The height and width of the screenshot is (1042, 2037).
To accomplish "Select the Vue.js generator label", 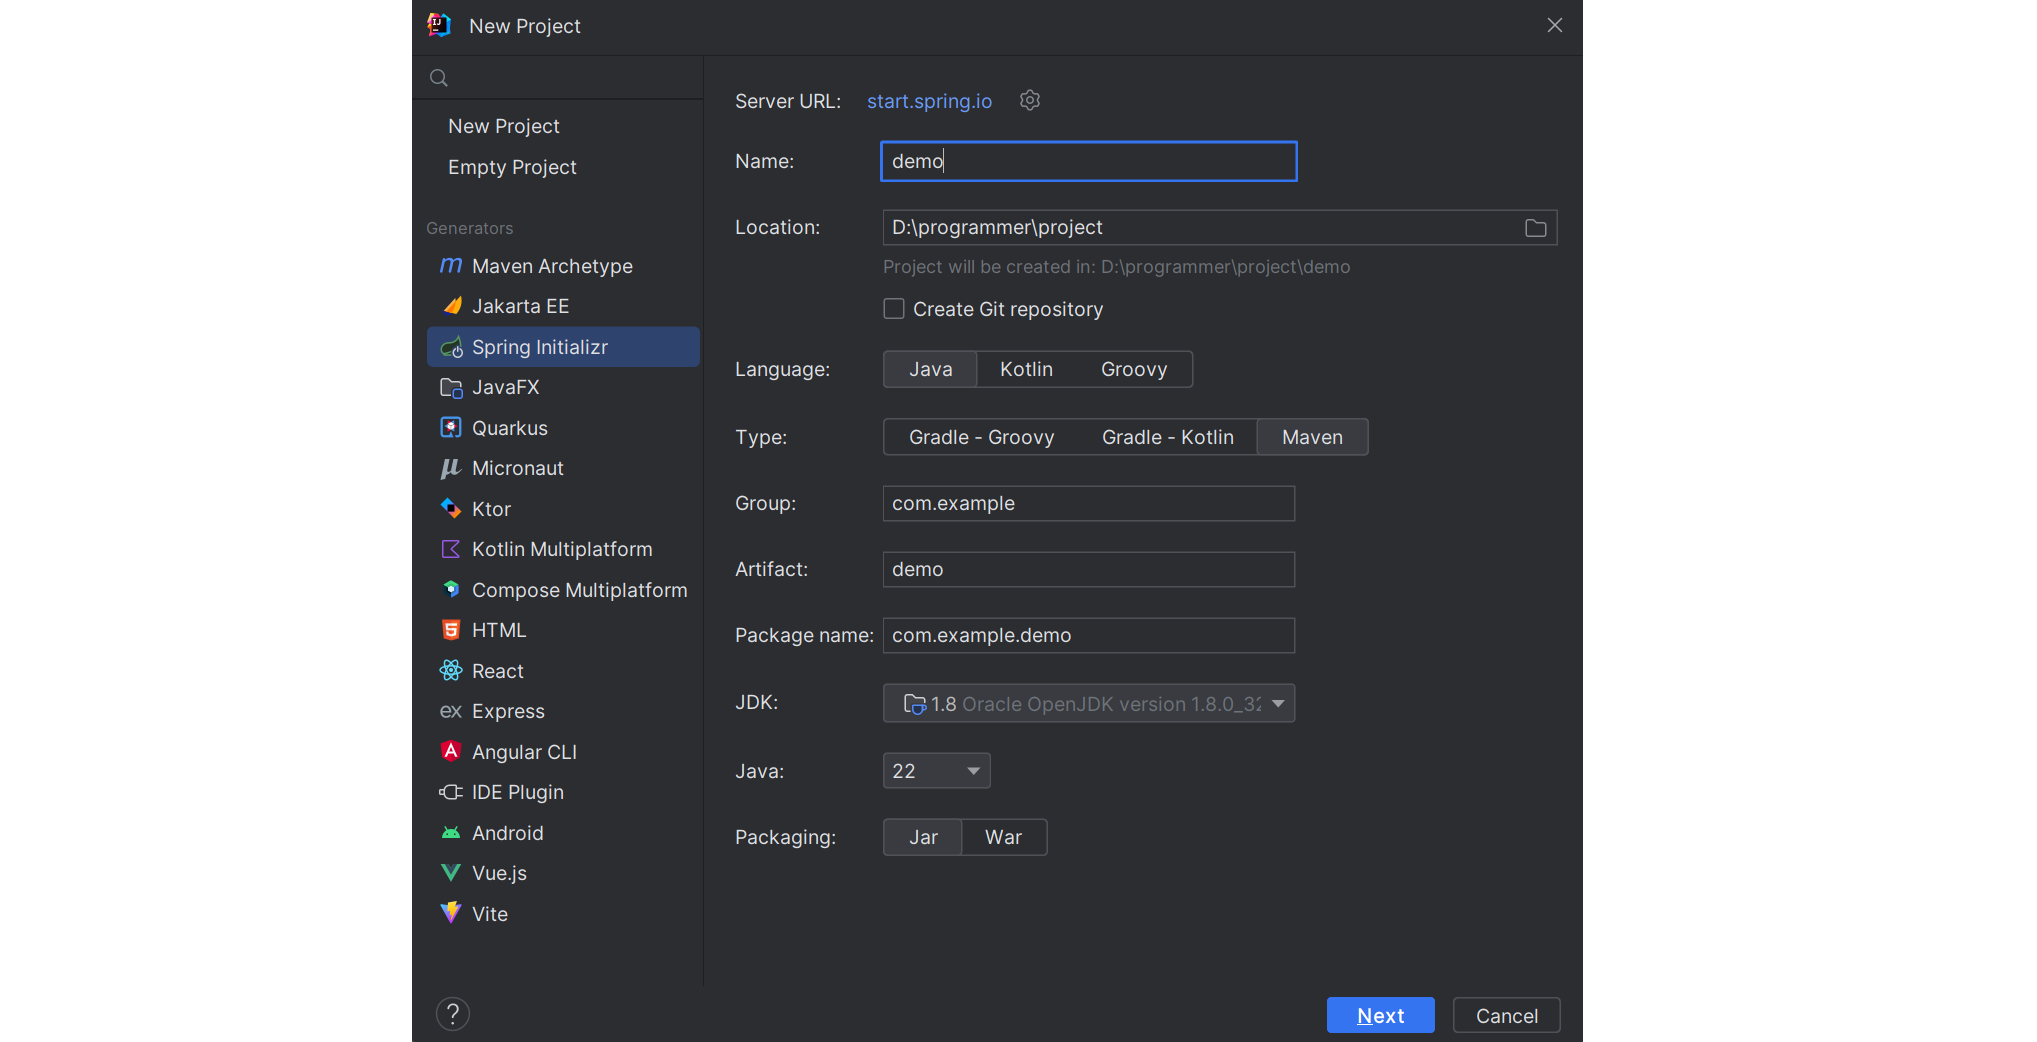I will click(x=499, y=873).
